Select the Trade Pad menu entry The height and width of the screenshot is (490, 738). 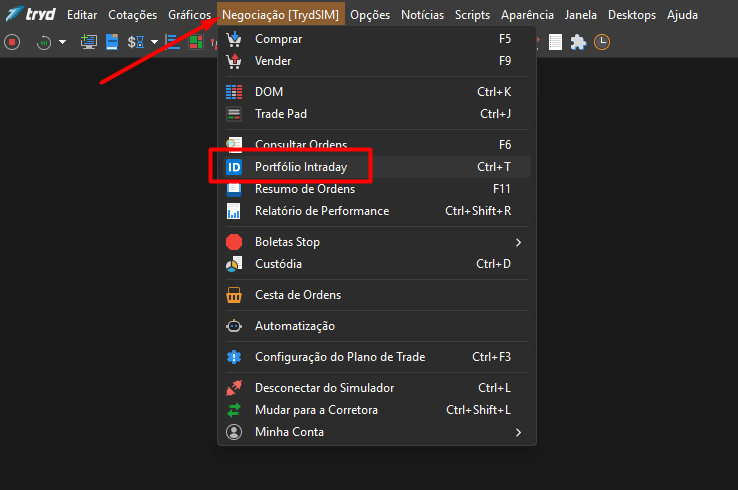click(x=377, y=114)
